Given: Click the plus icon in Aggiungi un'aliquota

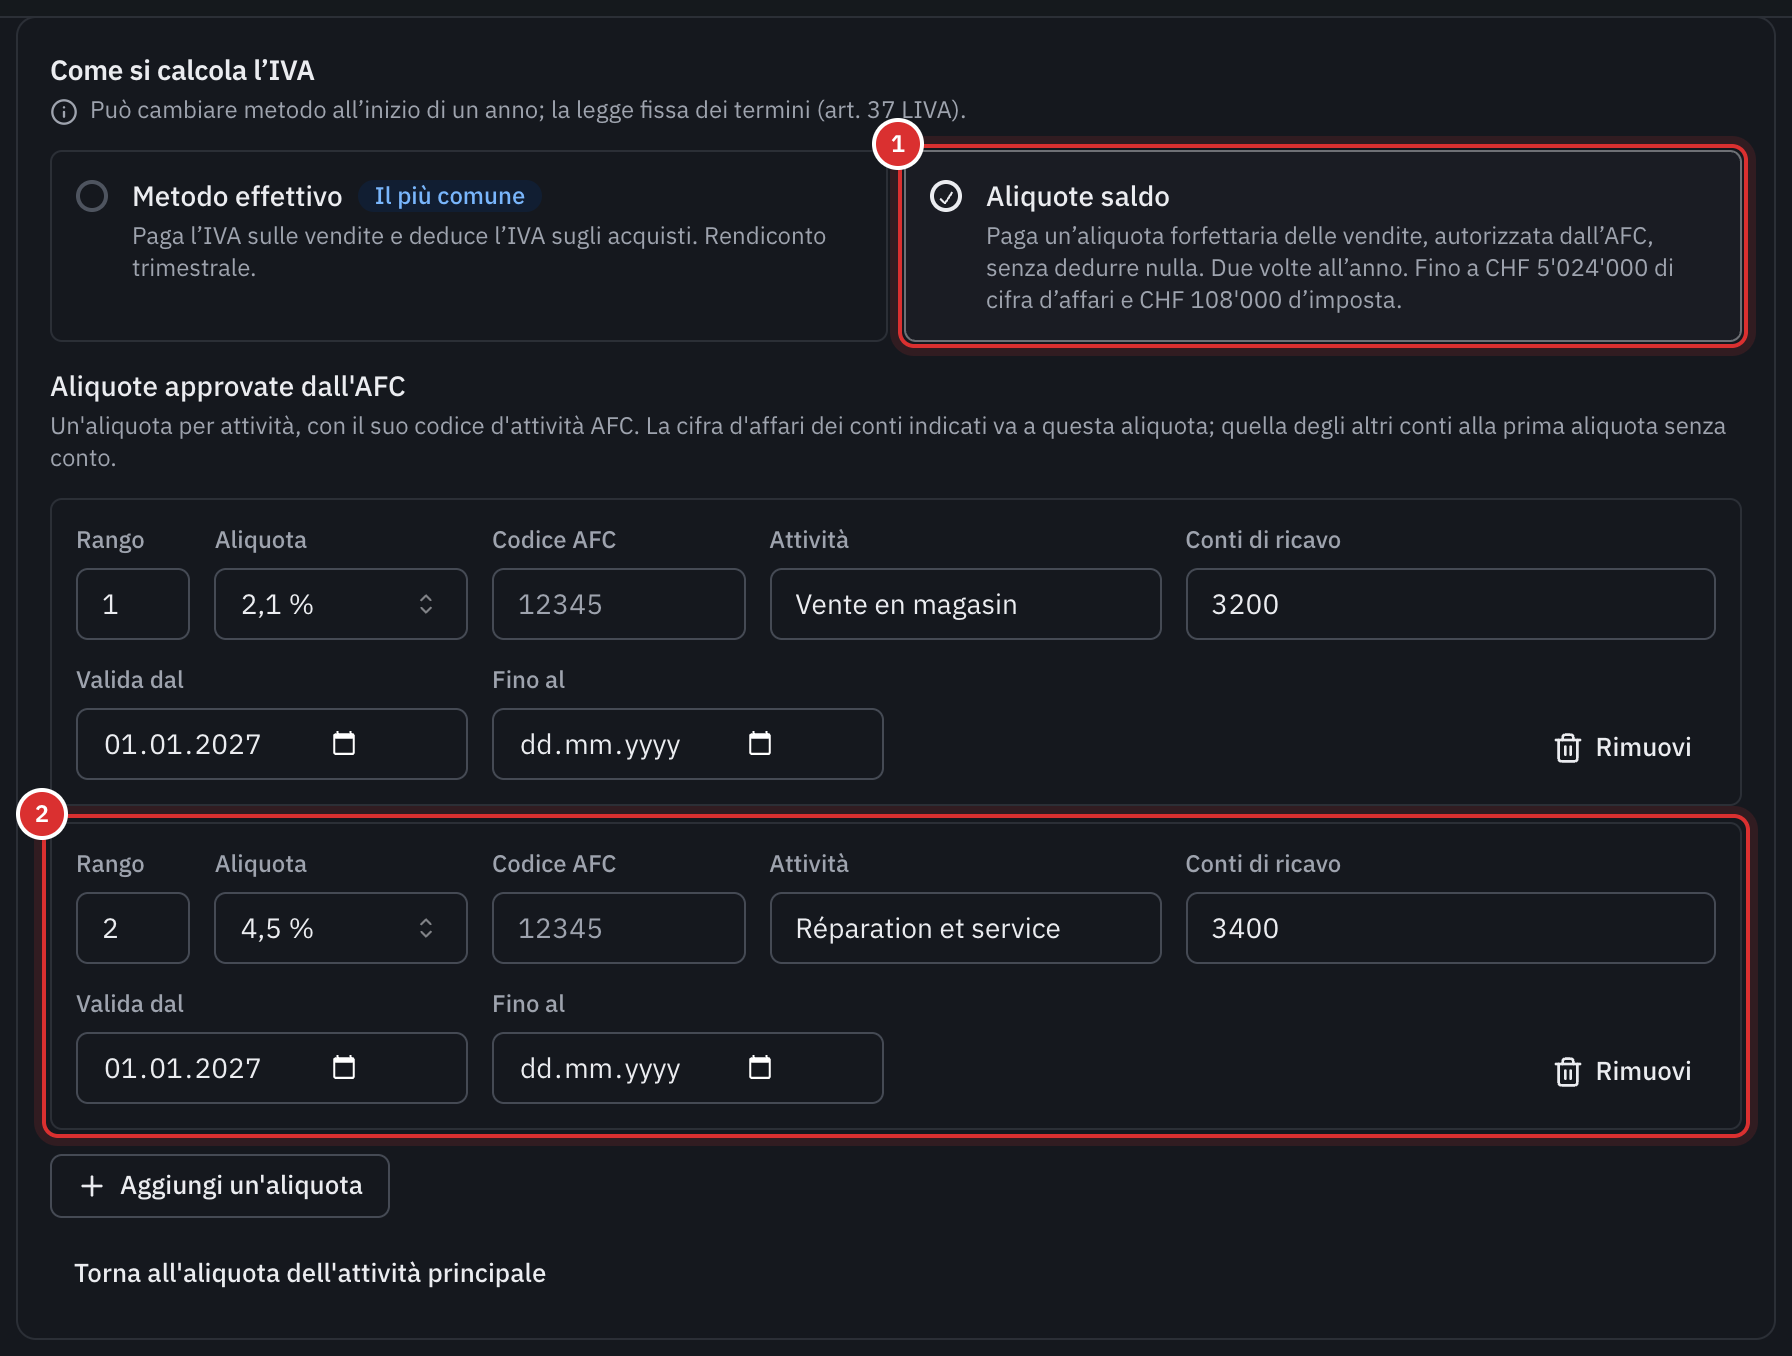Looking at the screenshot, I should [92, 1186].
